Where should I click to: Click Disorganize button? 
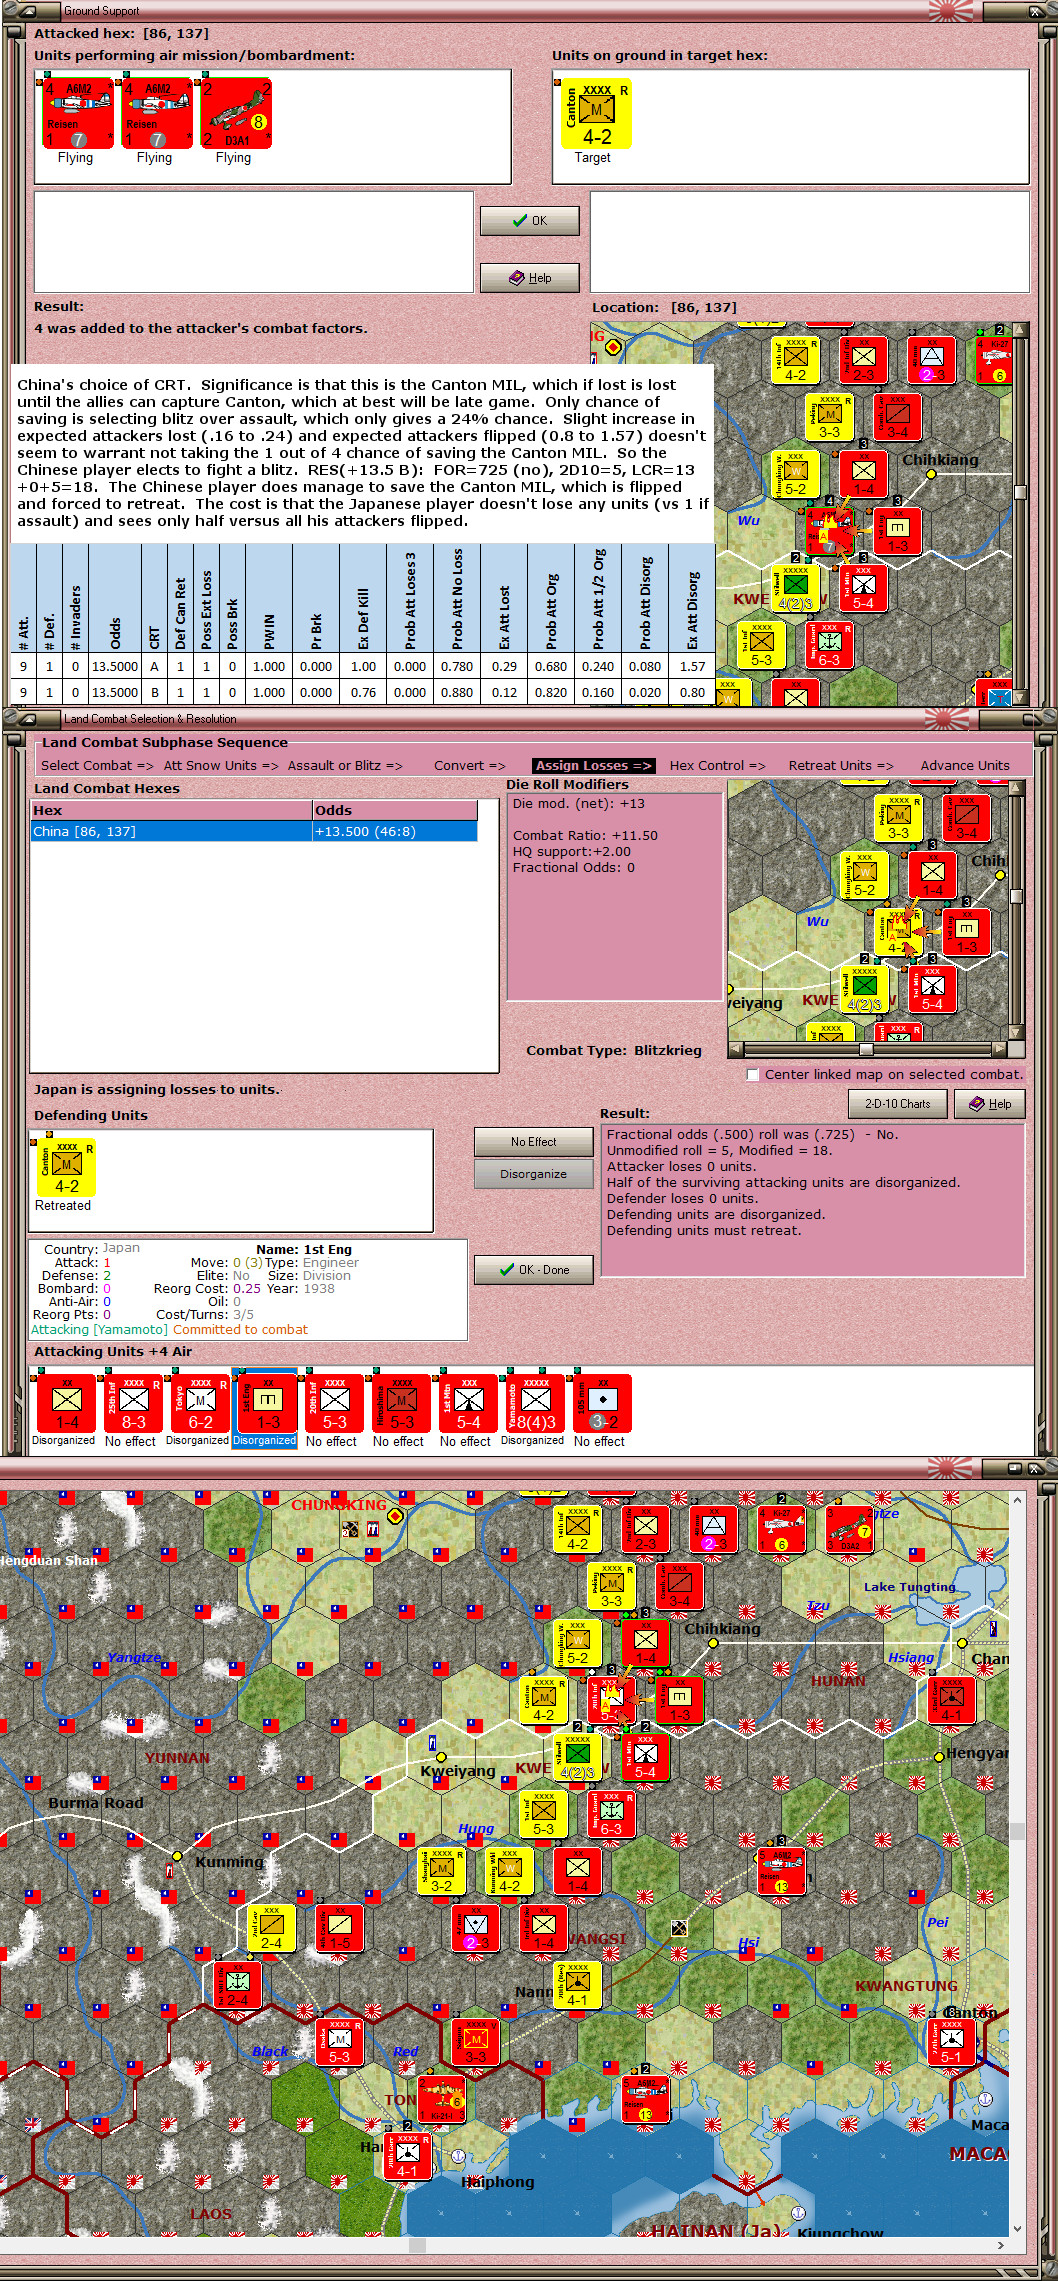pos(533,1174)
